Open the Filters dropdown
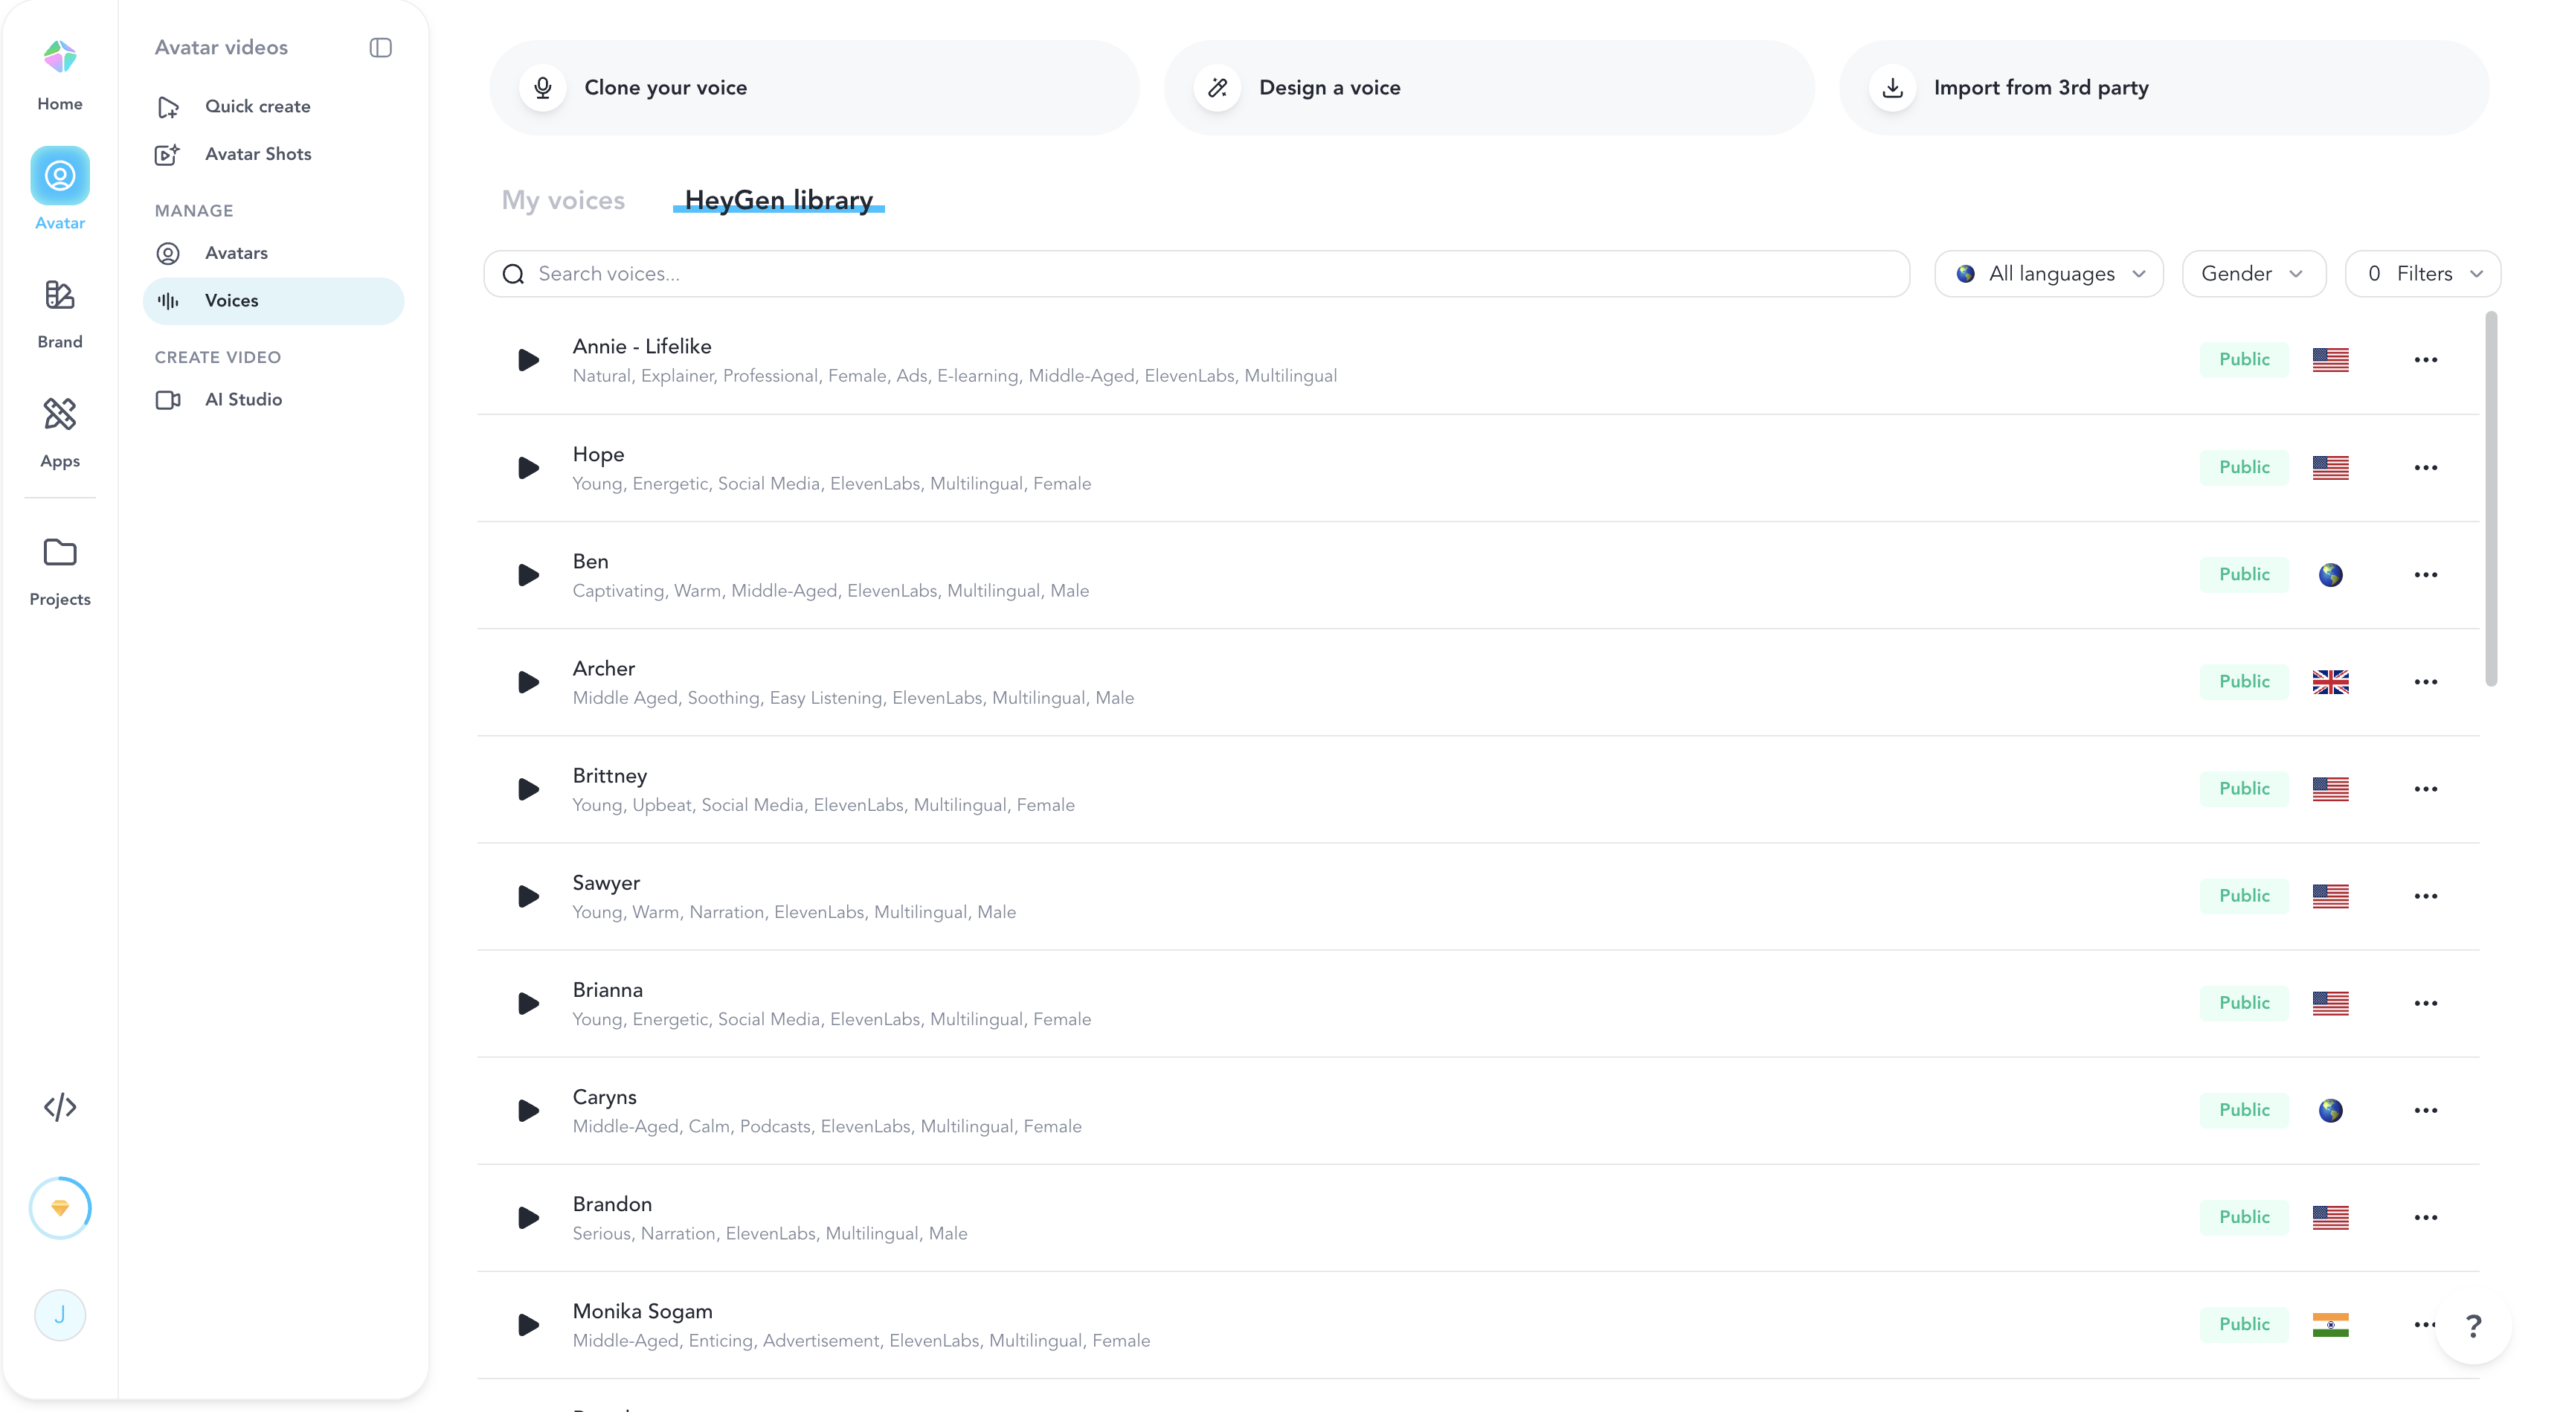Image resolution: width=2560 pixels, height=1412 pixels. [x=2423, y=274]
